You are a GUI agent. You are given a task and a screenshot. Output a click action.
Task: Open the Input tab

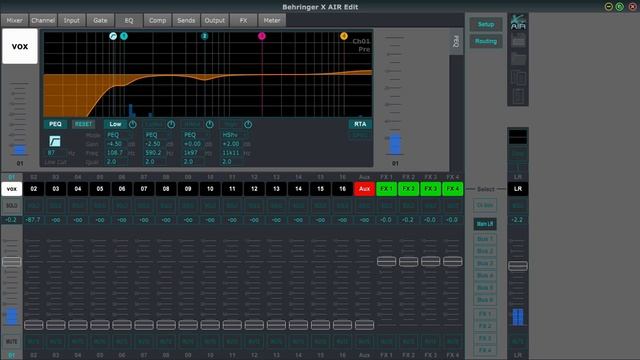coord(71,20)
